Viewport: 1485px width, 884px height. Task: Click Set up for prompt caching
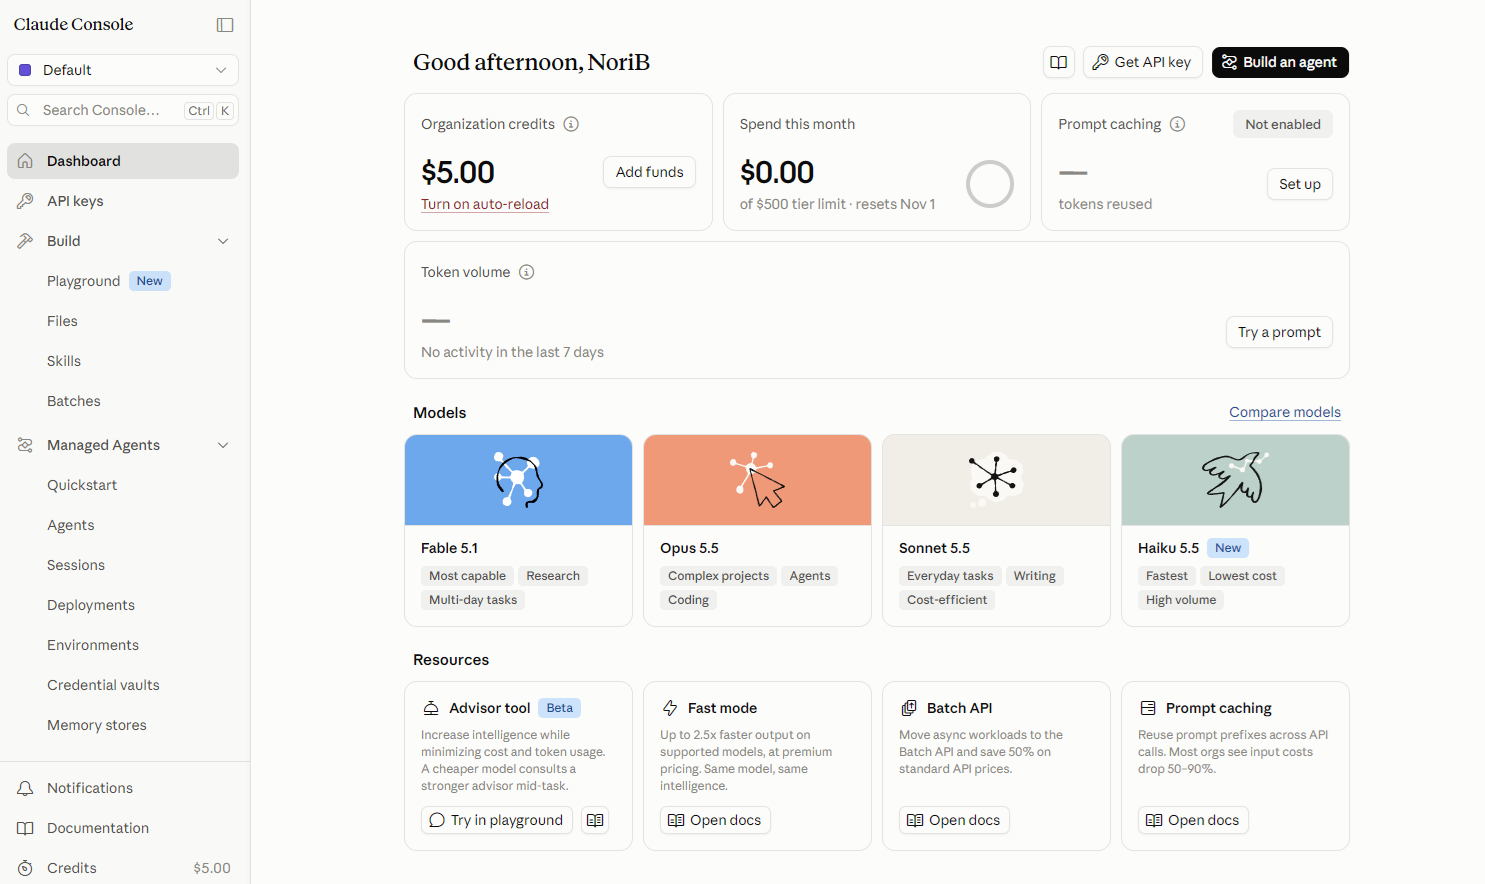[x=1299, y=184]
